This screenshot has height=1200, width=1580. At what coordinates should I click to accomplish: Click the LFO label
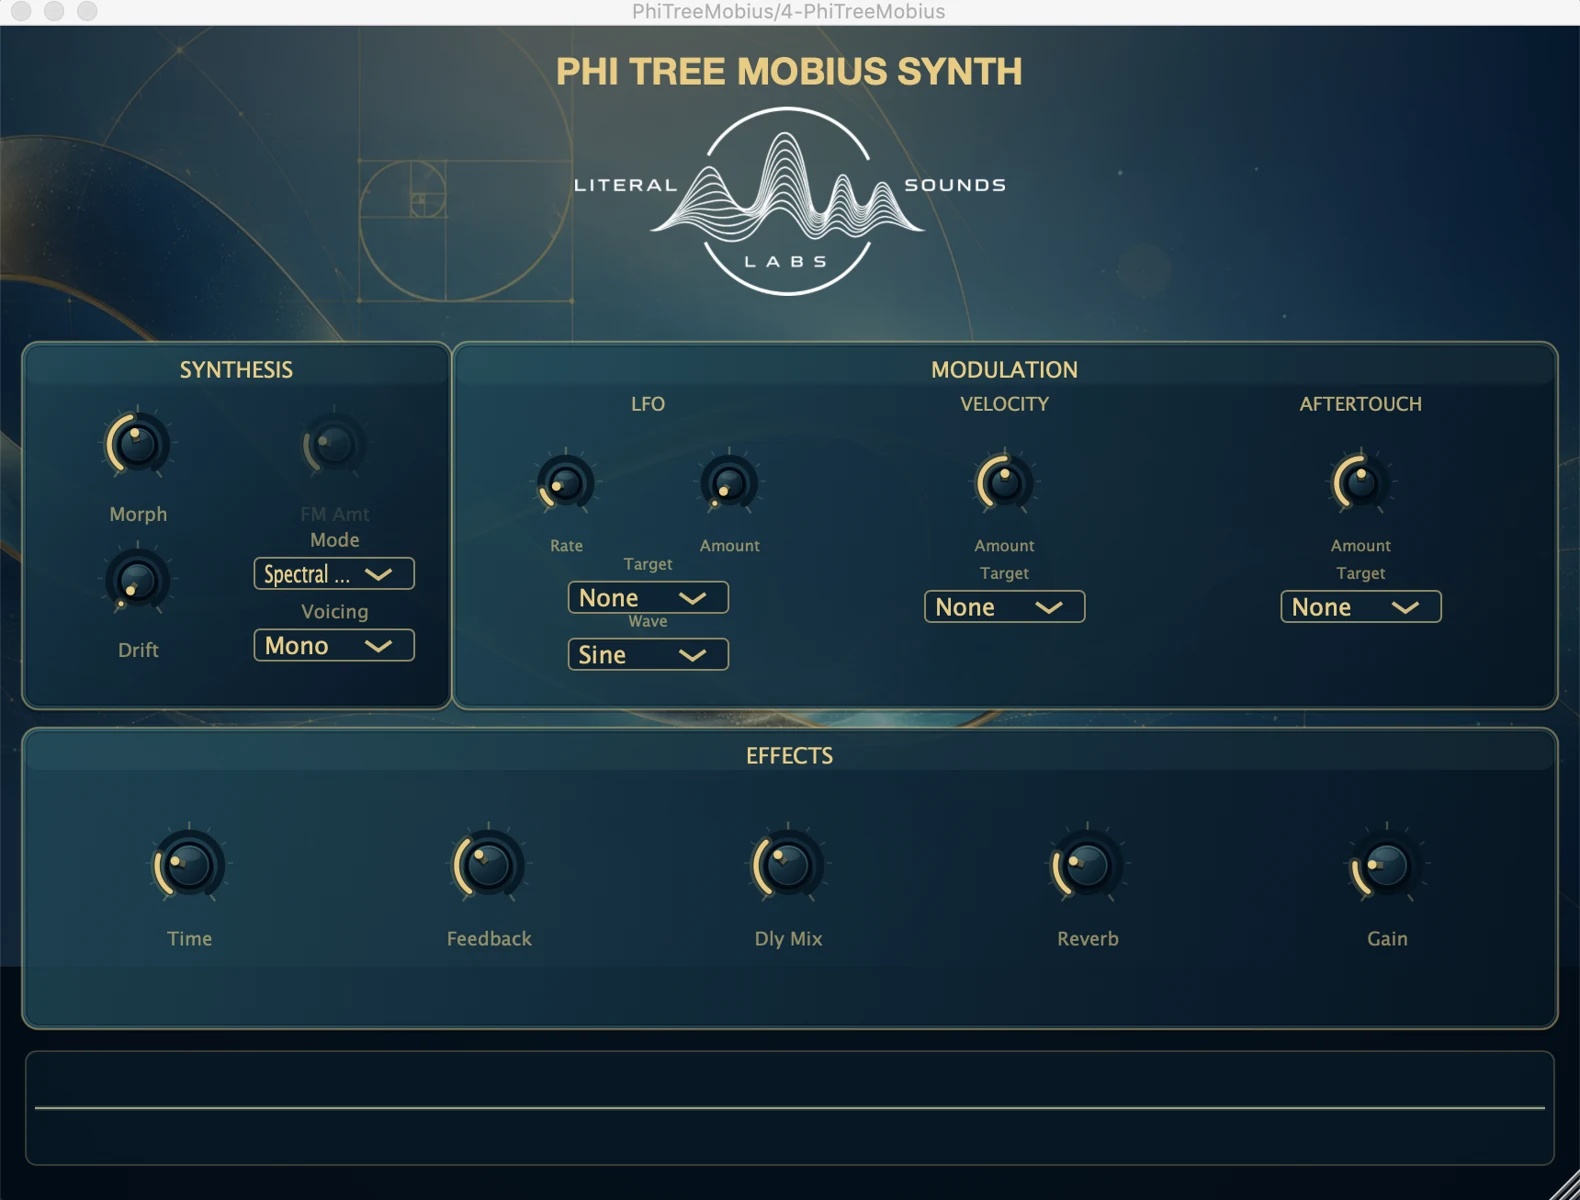[x=648, y=404]
